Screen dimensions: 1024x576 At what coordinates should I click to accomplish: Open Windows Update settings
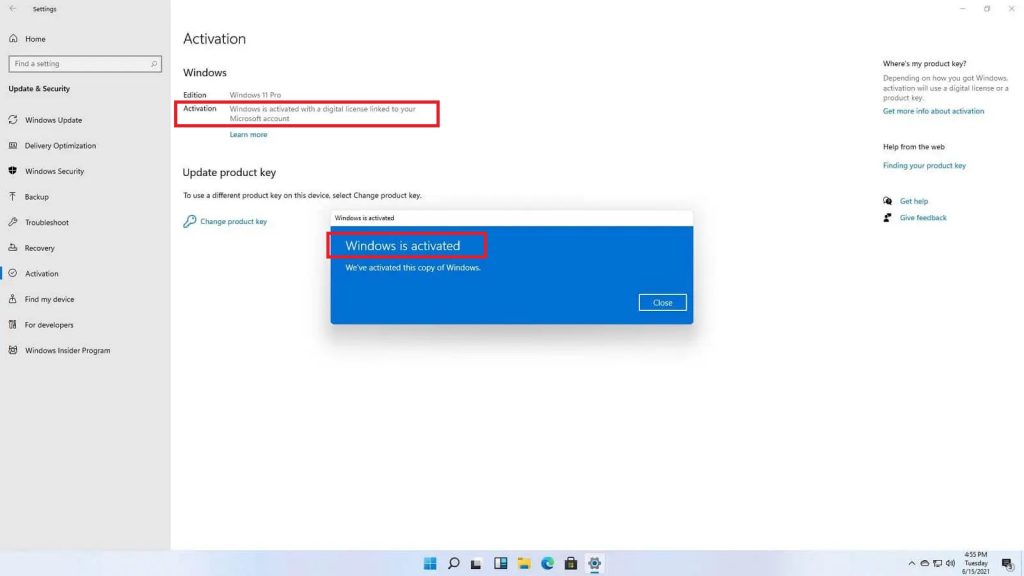[x=53, y=120]
